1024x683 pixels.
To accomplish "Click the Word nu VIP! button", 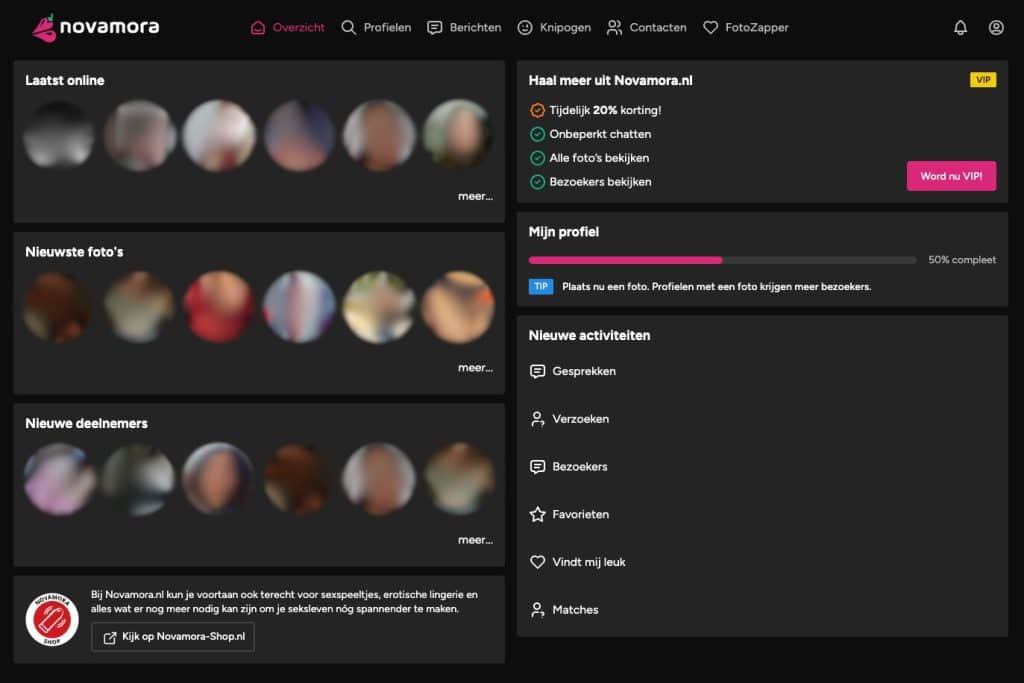I will tap(952, 176).
